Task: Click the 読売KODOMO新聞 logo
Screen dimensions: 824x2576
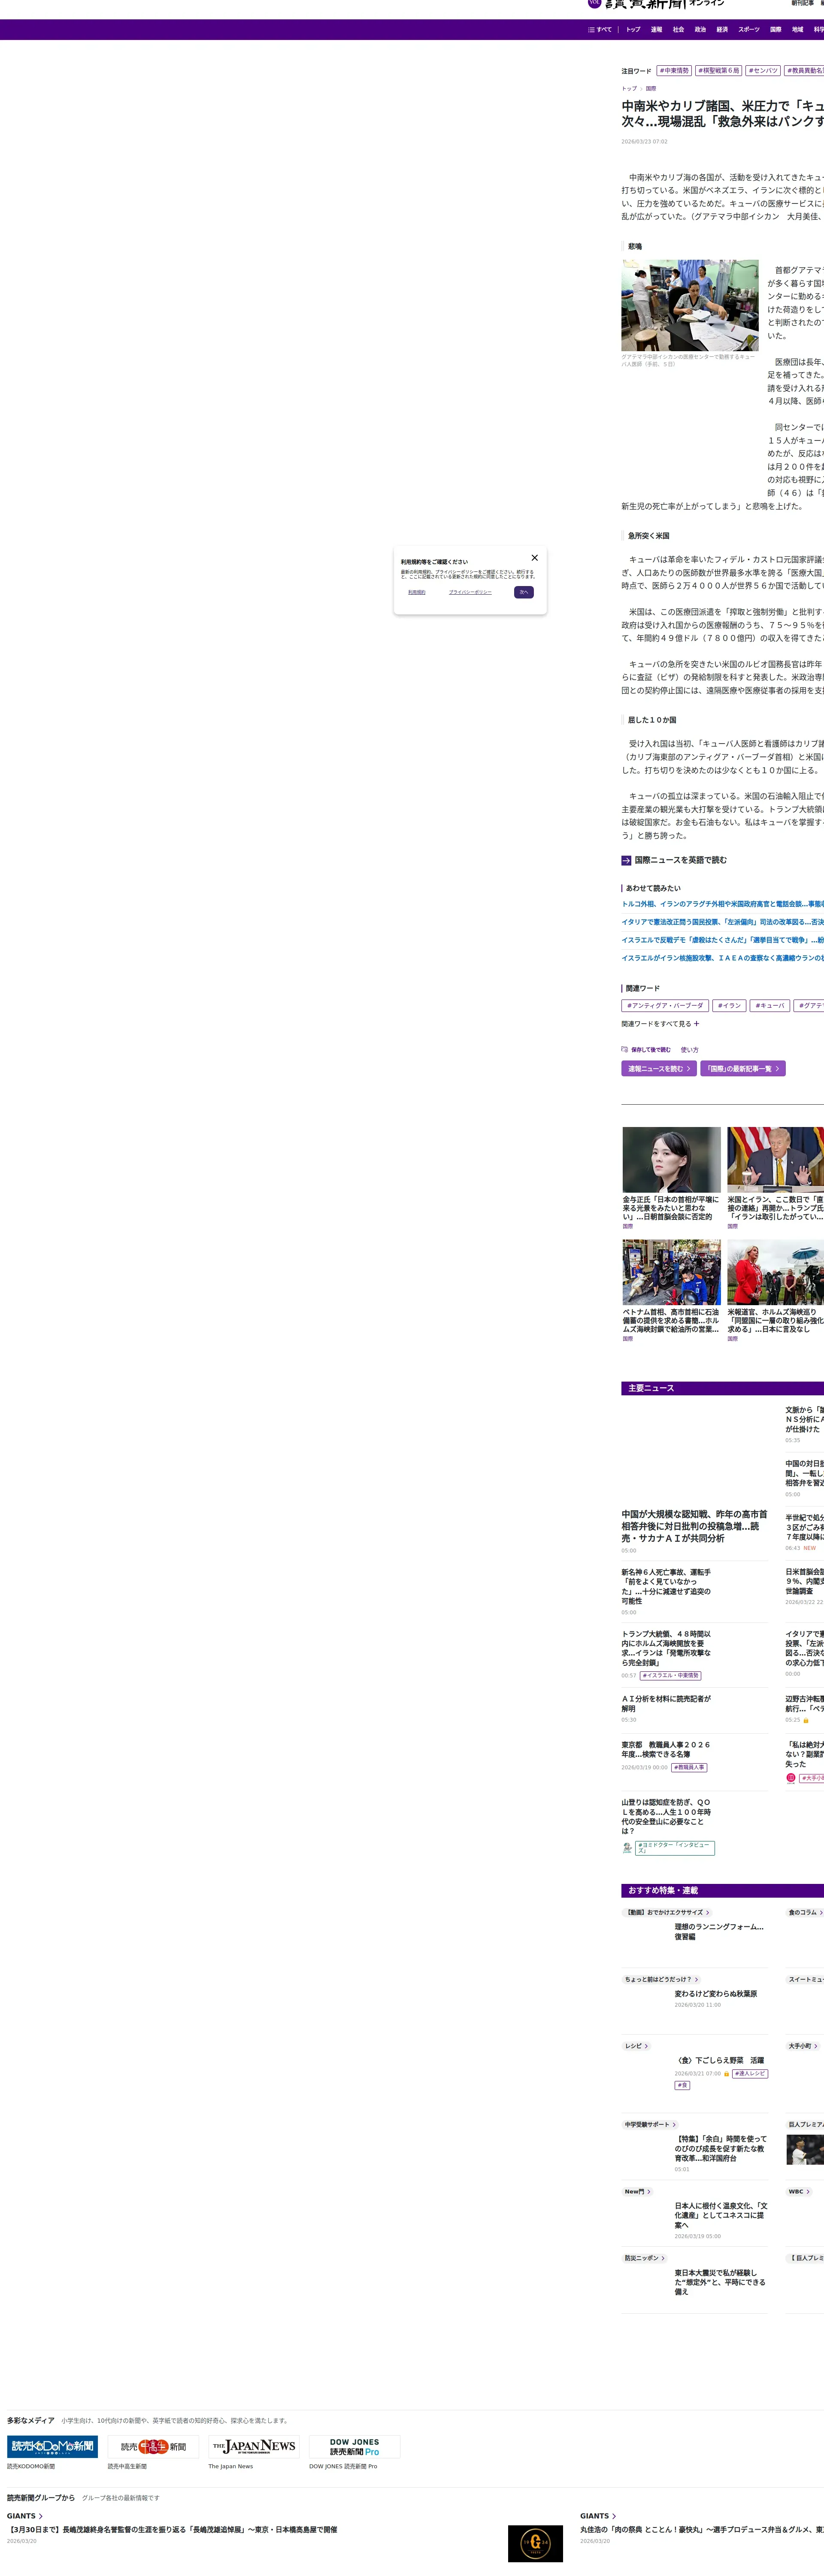Action: click(52, 2447)
